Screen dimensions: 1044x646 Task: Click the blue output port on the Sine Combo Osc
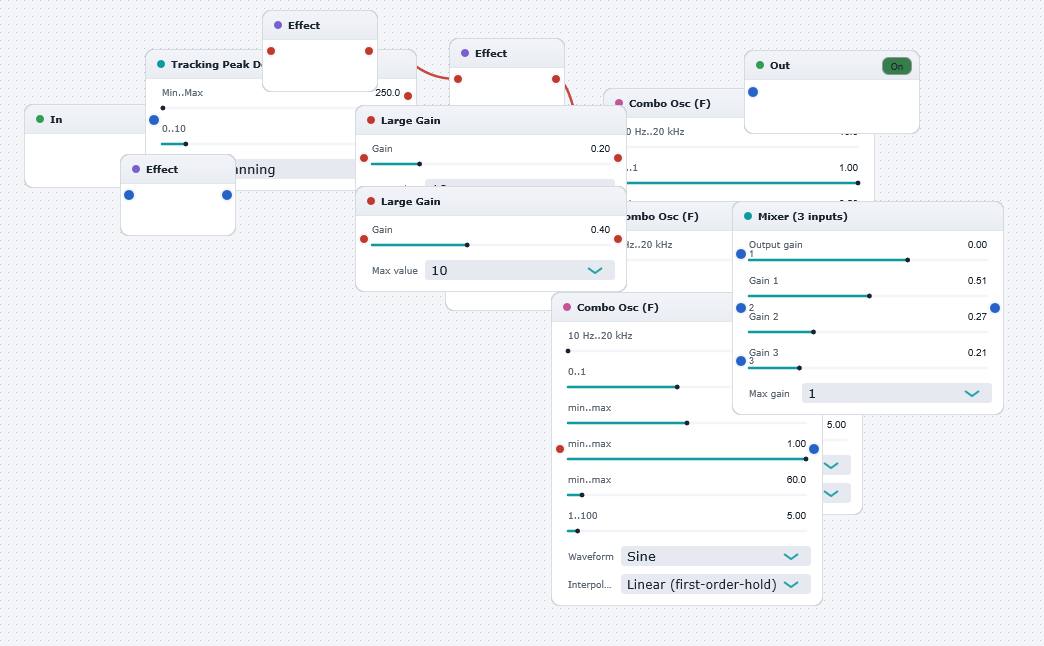coord(814,449)
